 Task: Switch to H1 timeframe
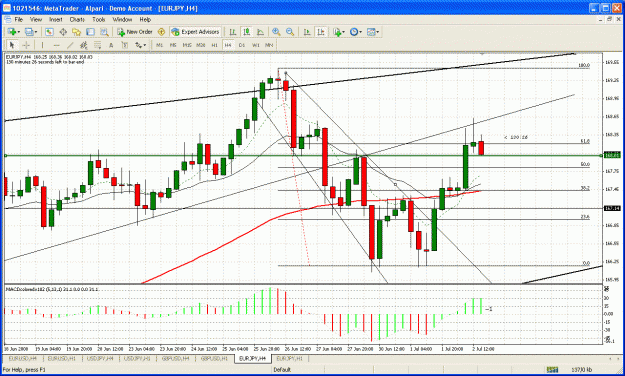214,45
